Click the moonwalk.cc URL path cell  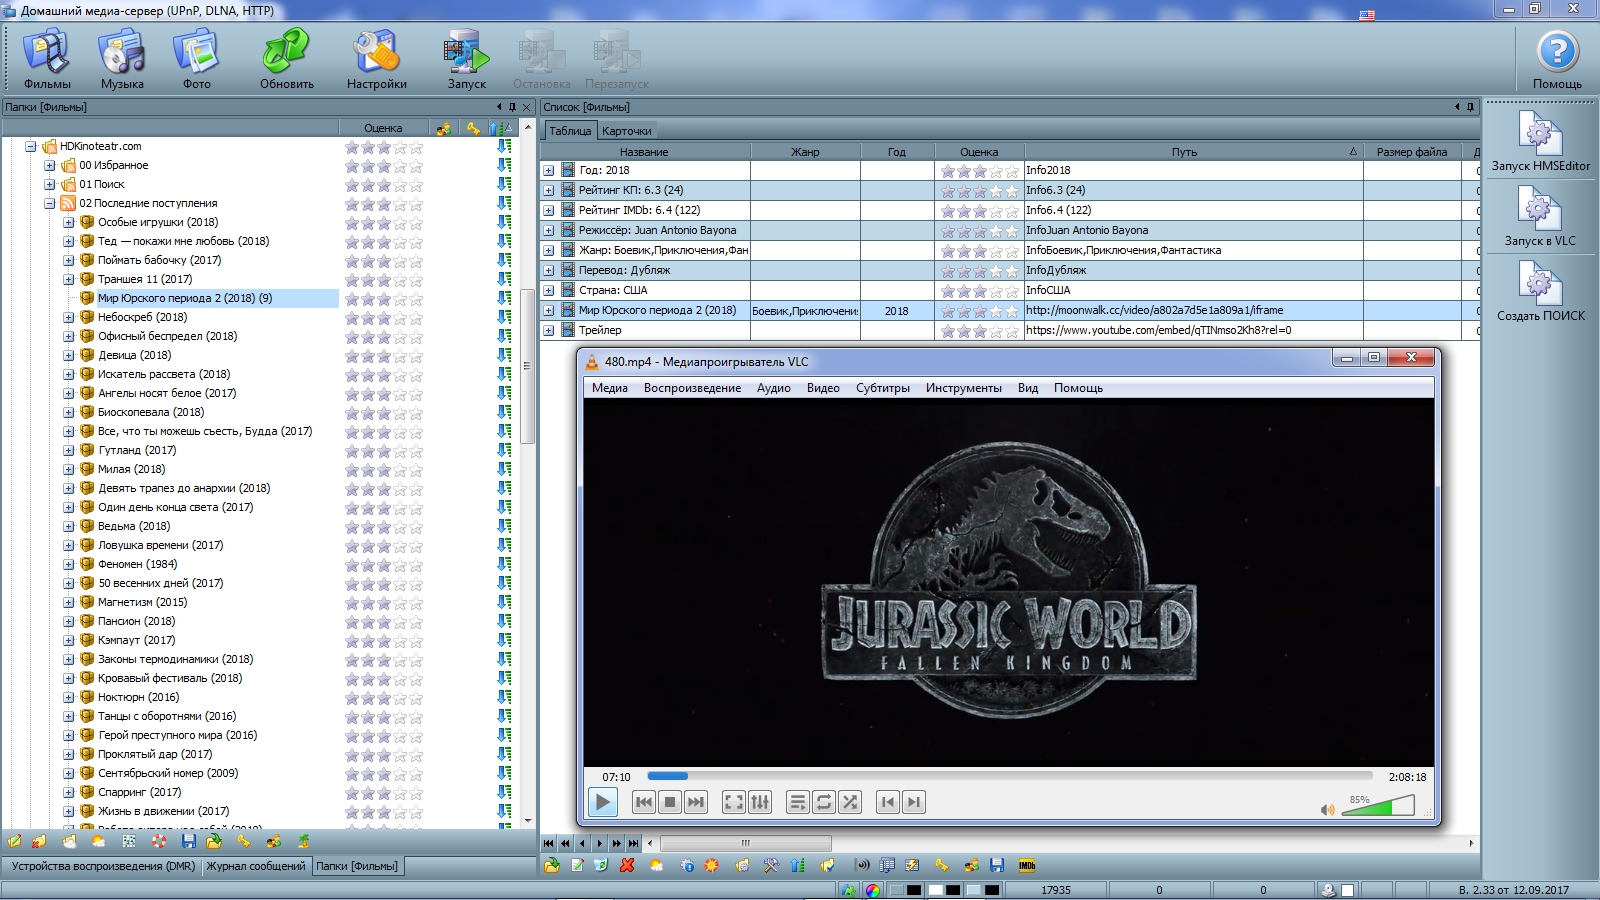[1194, 310]
